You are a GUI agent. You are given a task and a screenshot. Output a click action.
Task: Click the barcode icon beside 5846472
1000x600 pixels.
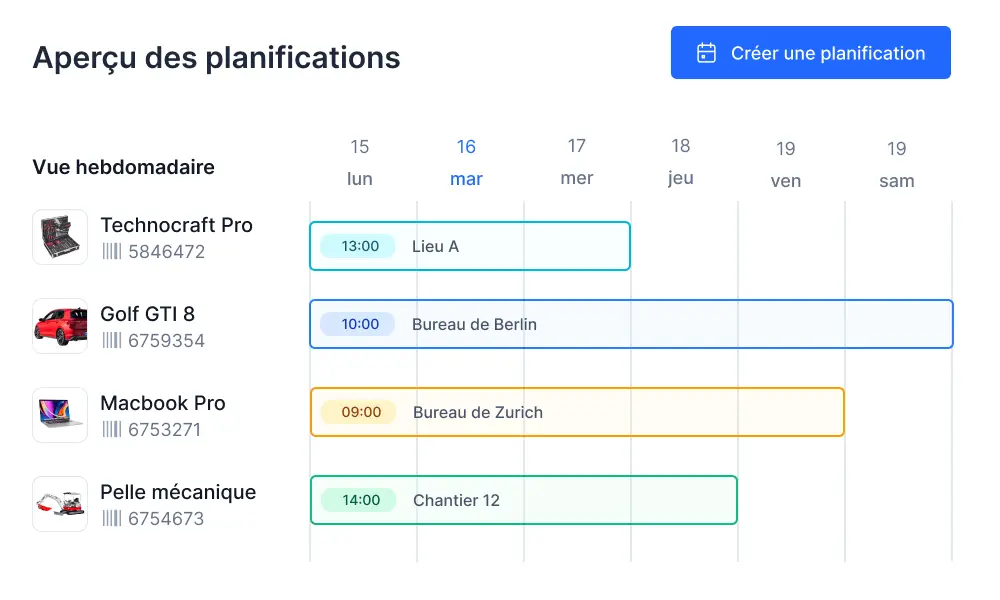(111, 251)
